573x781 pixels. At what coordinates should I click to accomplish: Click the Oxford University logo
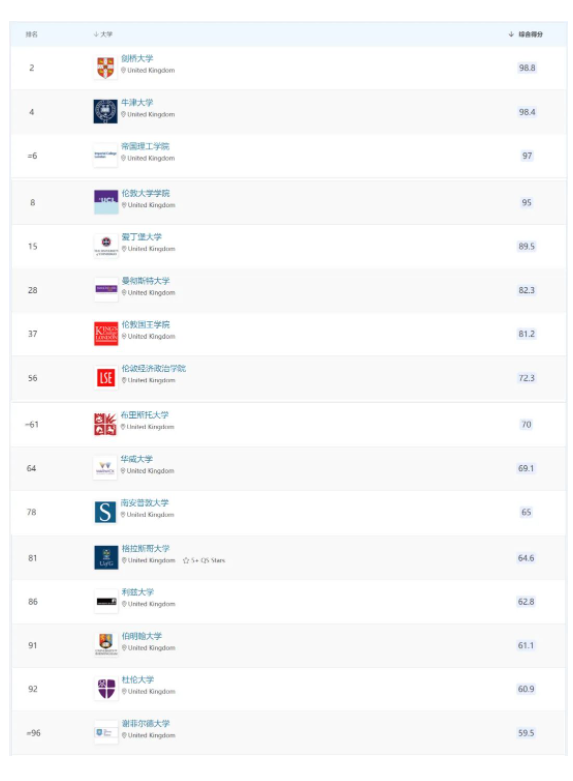coord(105,112)
